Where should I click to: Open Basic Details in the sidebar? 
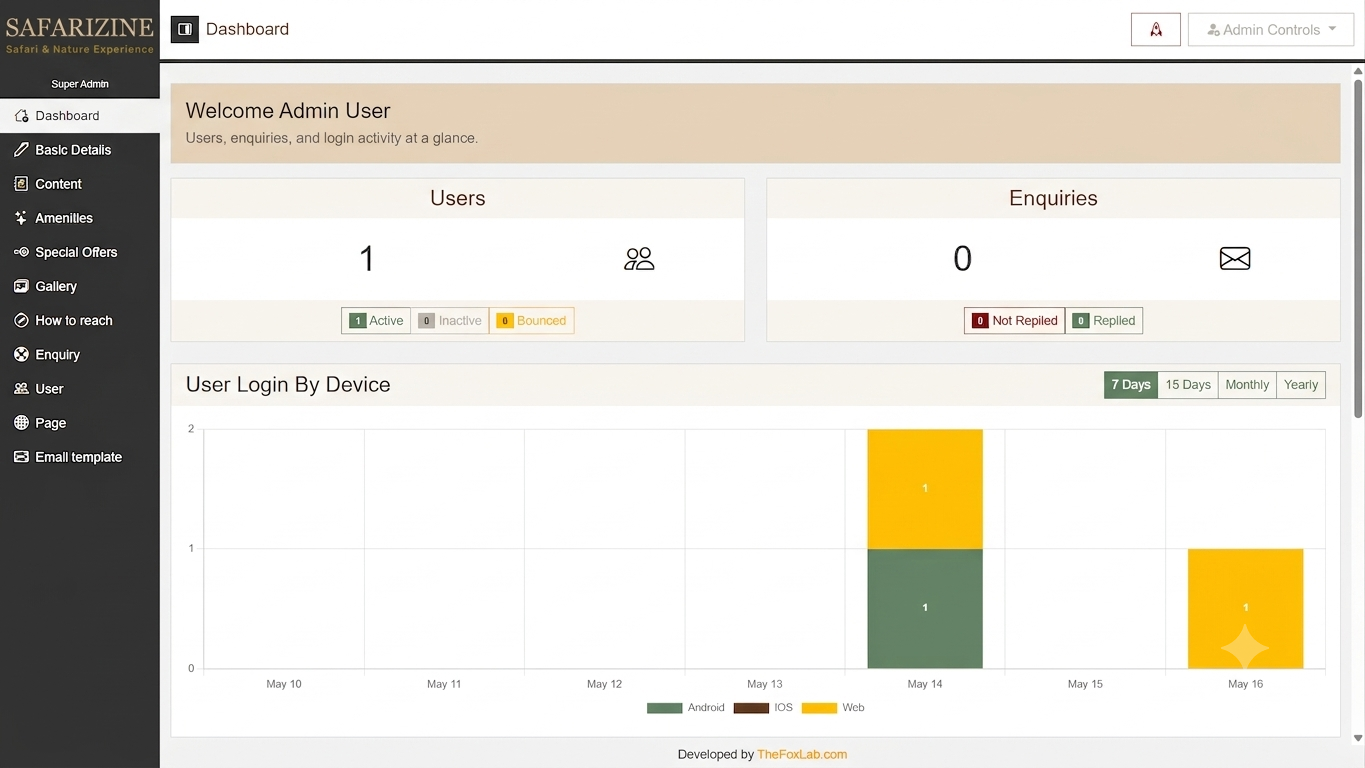click(80, 150)
